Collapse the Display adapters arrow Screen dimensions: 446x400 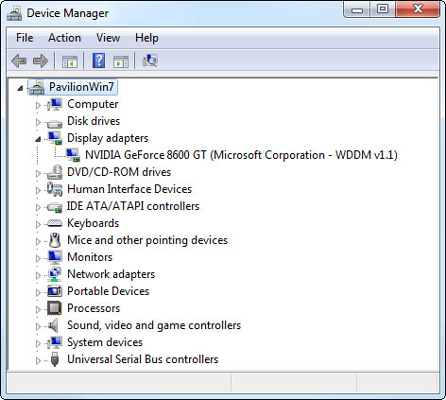point(38,139)
